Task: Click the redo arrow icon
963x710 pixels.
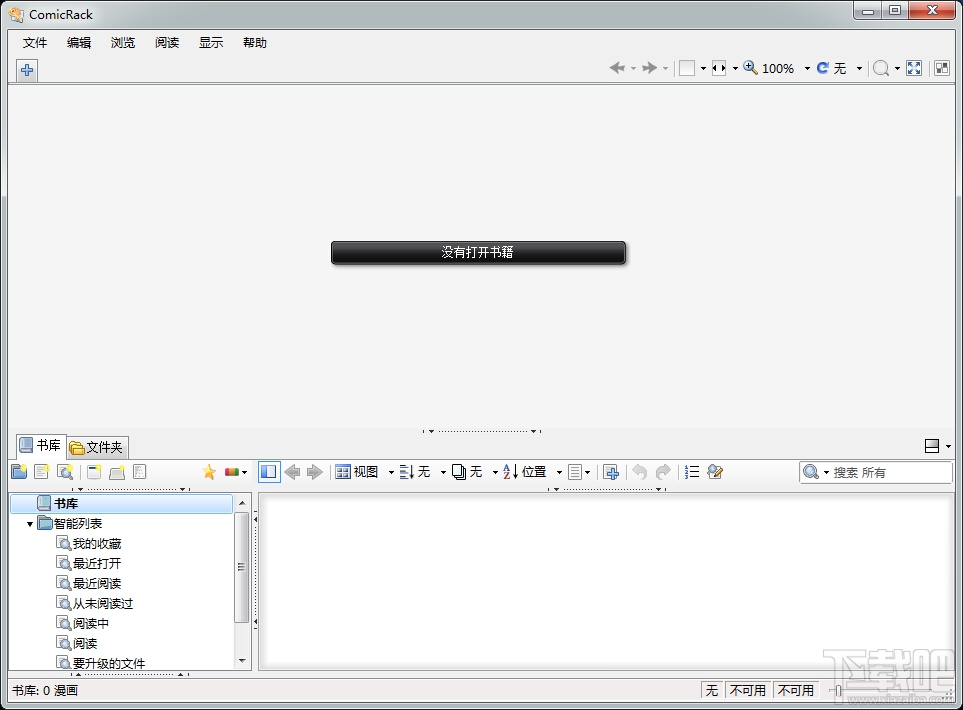Action: coord(663,472)
